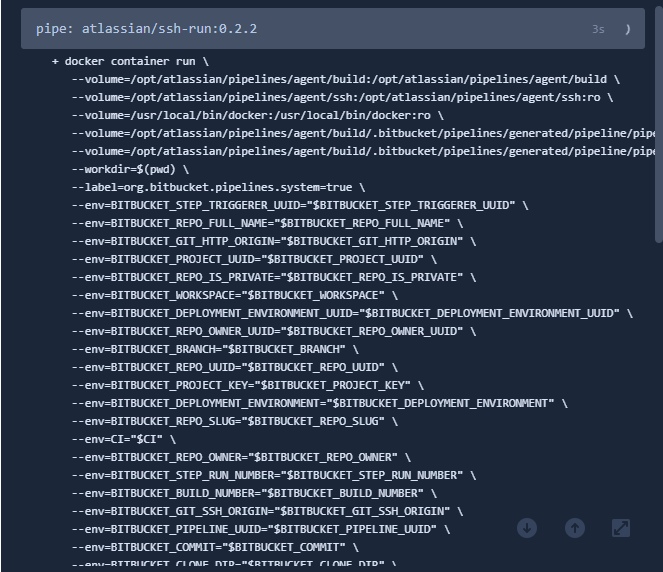Select the '+ docker container run' line
The image size is (663, 572).
click(x=130, y=62)
